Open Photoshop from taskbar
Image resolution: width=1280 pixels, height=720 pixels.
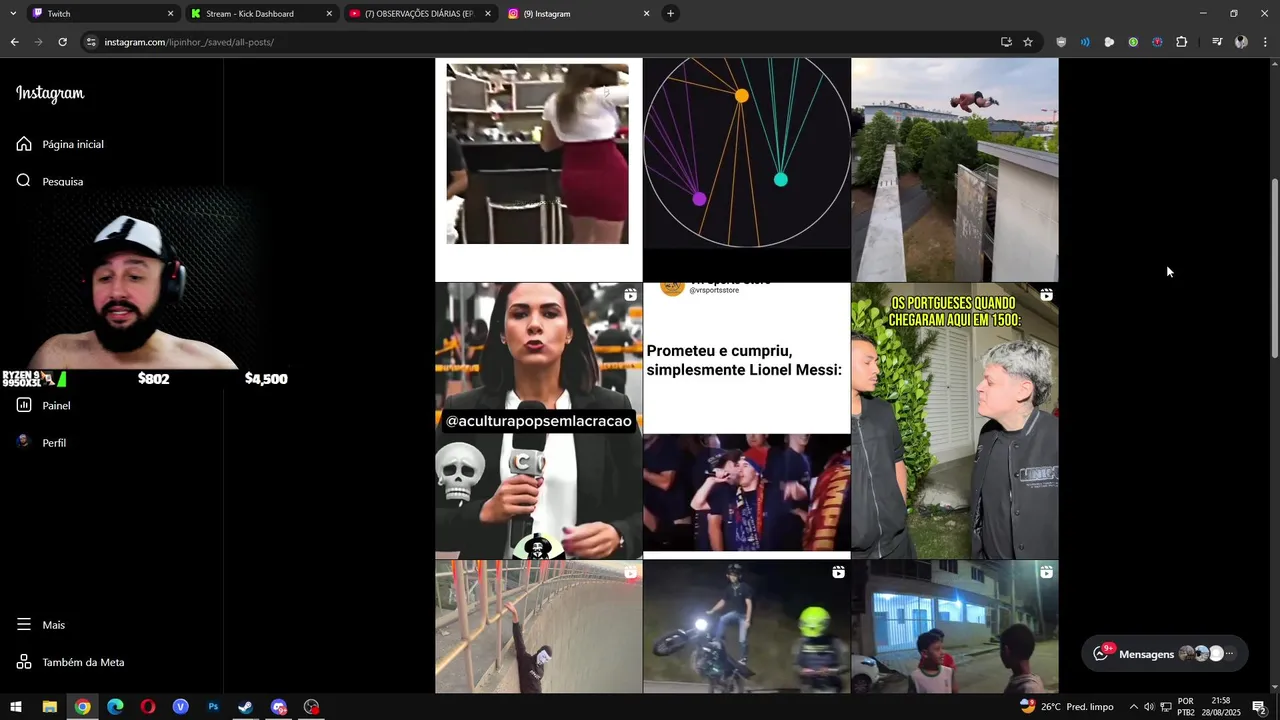[x=213, y=707]
